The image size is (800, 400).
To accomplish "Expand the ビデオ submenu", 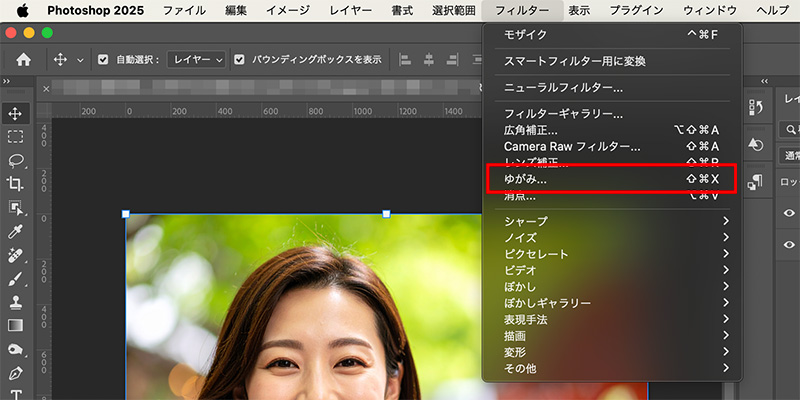I will point(616,270).
